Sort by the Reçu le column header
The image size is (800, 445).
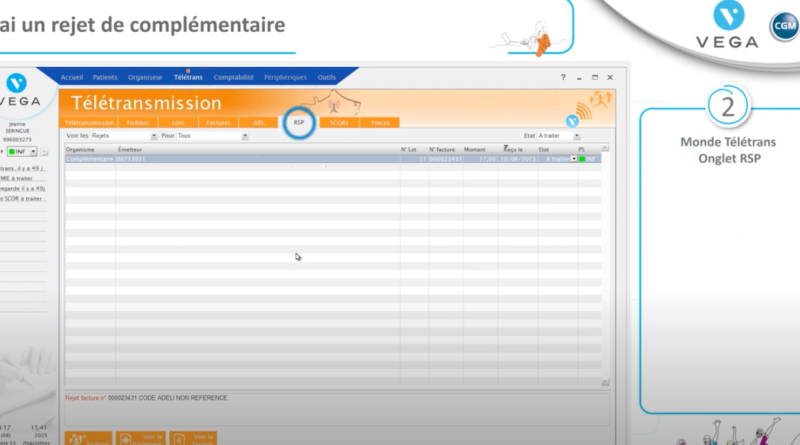(513, 150)
